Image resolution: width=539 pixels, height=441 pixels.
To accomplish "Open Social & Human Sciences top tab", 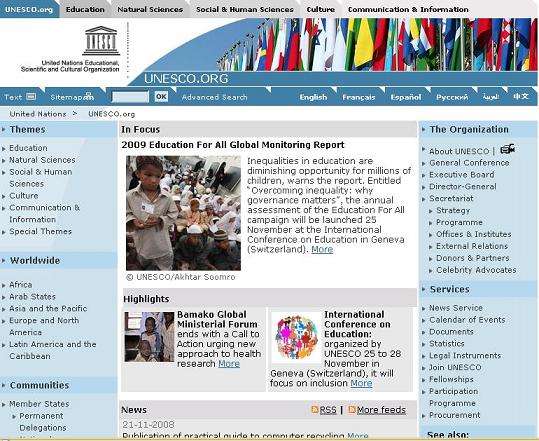I will pyautogui.click(x=245, y=9).
